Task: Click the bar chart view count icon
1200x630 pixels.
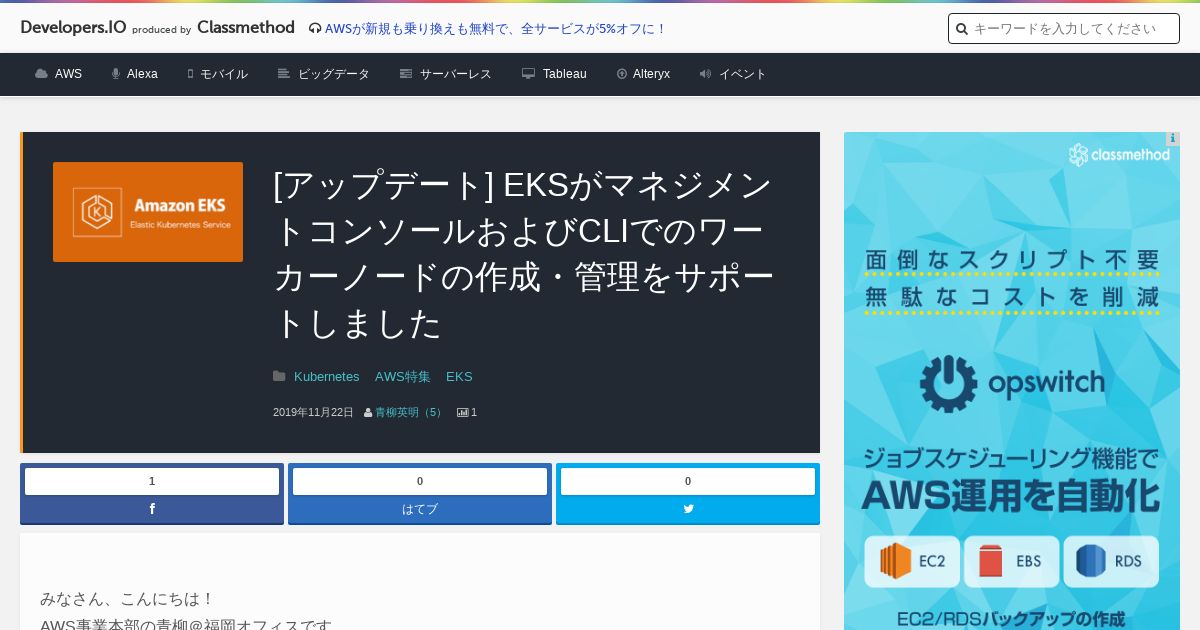Action: tap(463, 412)
